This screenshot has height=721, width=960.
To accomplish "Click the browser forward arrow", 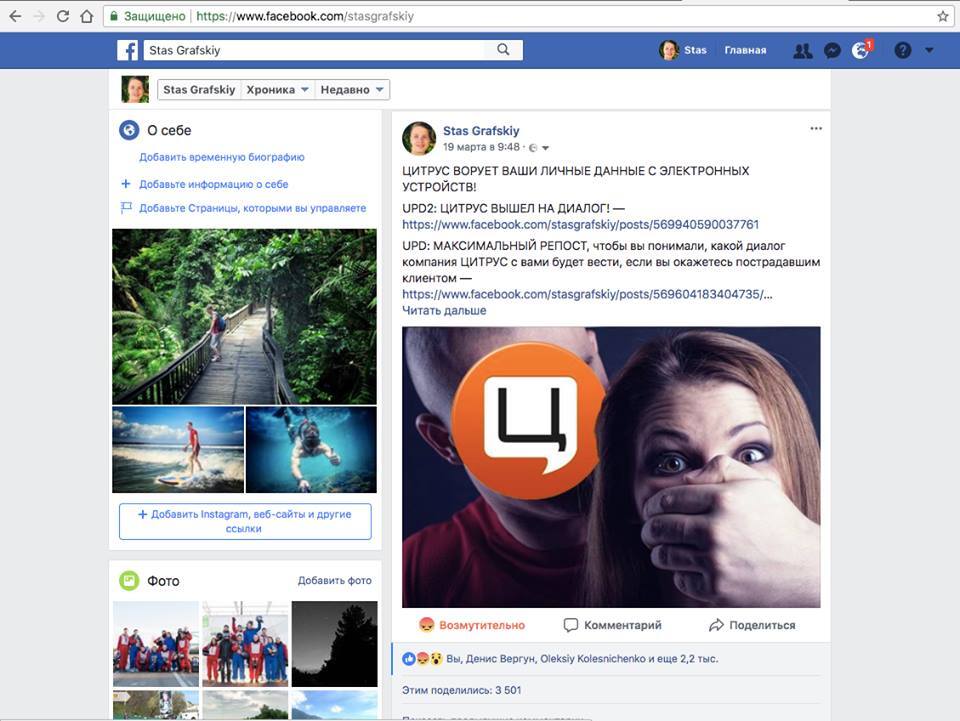I will (39, 17).
